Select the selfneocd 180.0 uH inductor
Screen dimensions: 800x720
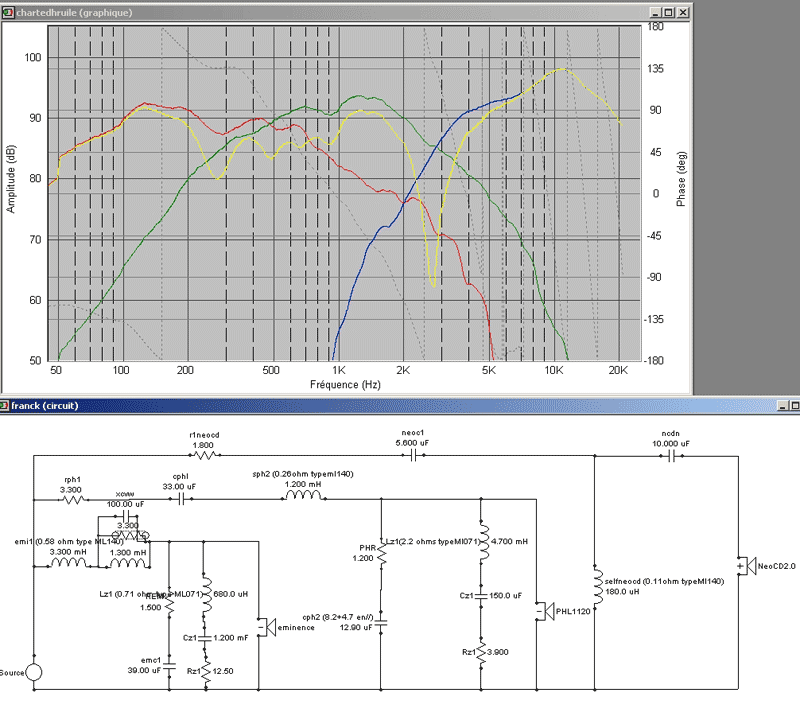click(x=597, y=587)
